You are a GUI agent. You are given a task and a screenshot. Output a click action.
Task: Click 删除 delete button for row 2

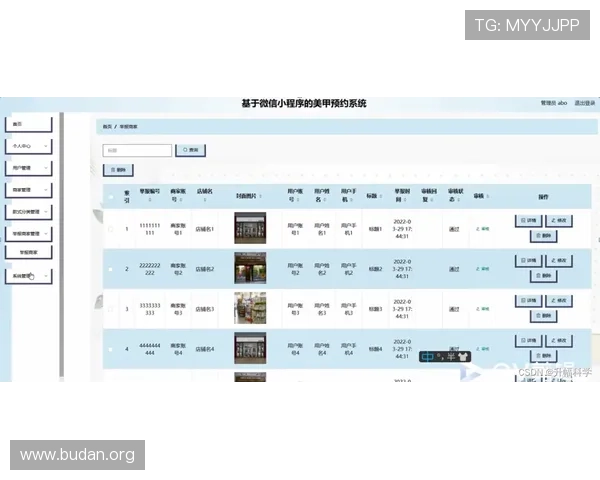(x=544, y=276)
